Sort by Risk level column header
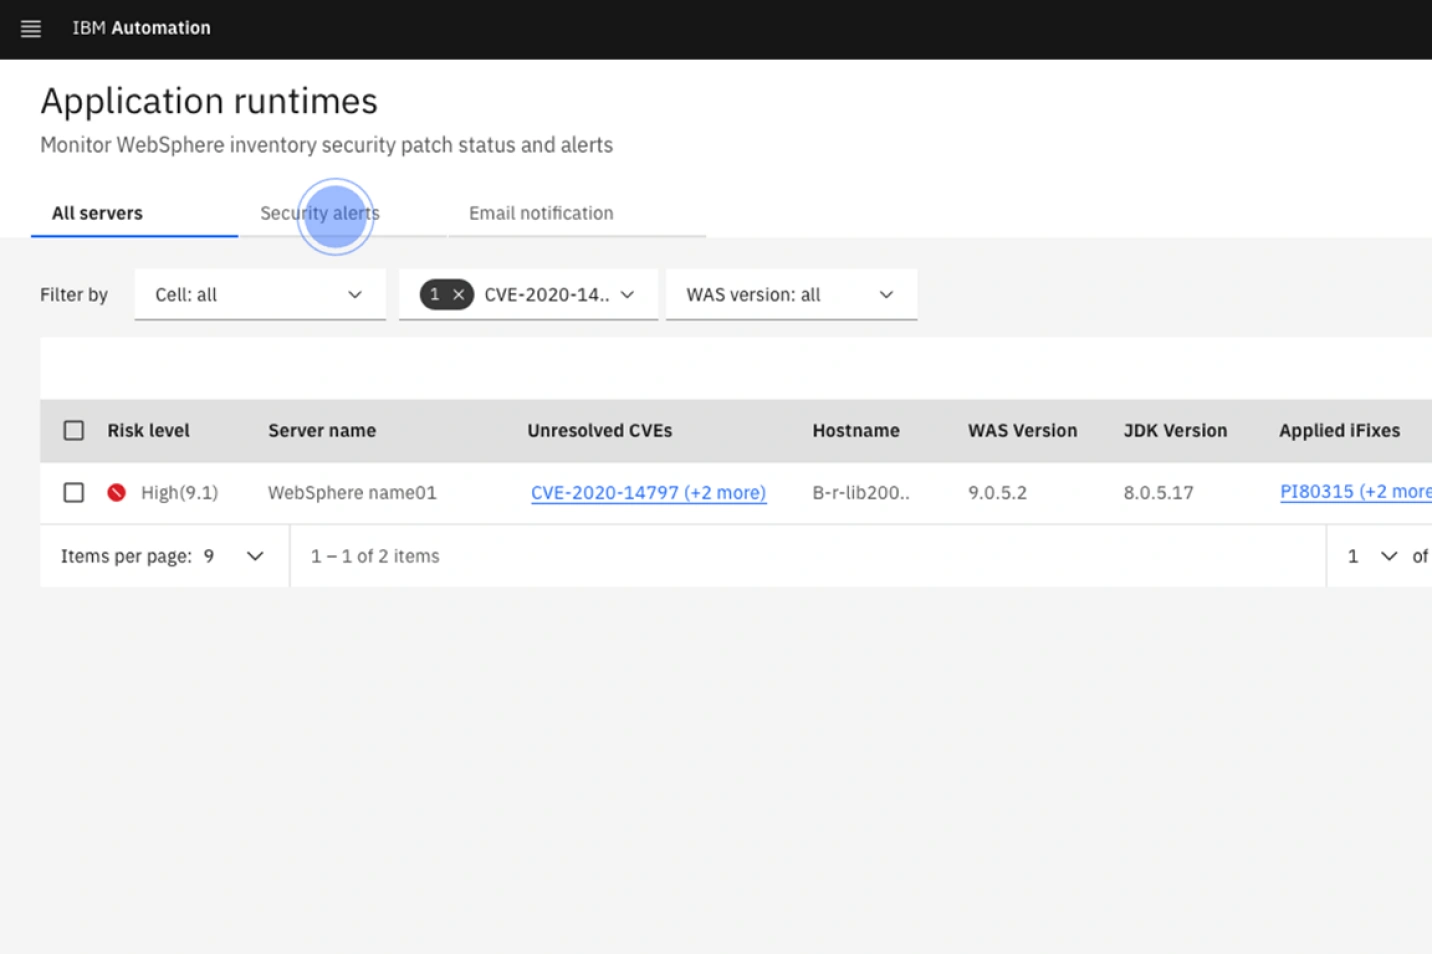Image resolution: width=1432 pixels, height=954 pixels. coord(148,431)
